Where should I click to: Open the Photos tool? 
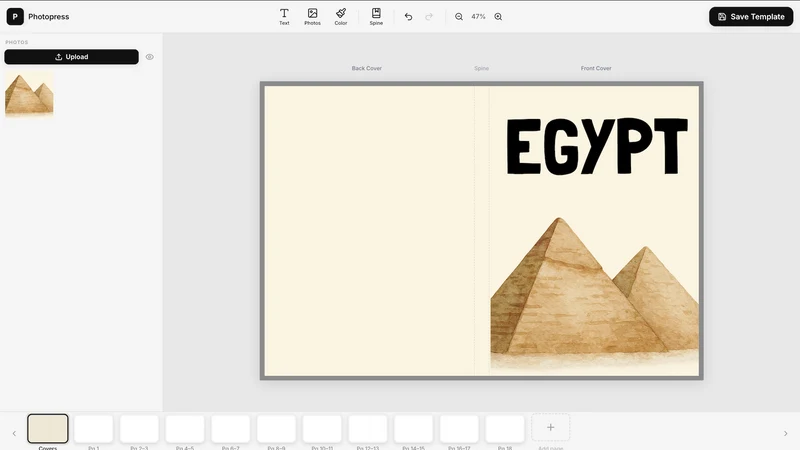point(312,16)
